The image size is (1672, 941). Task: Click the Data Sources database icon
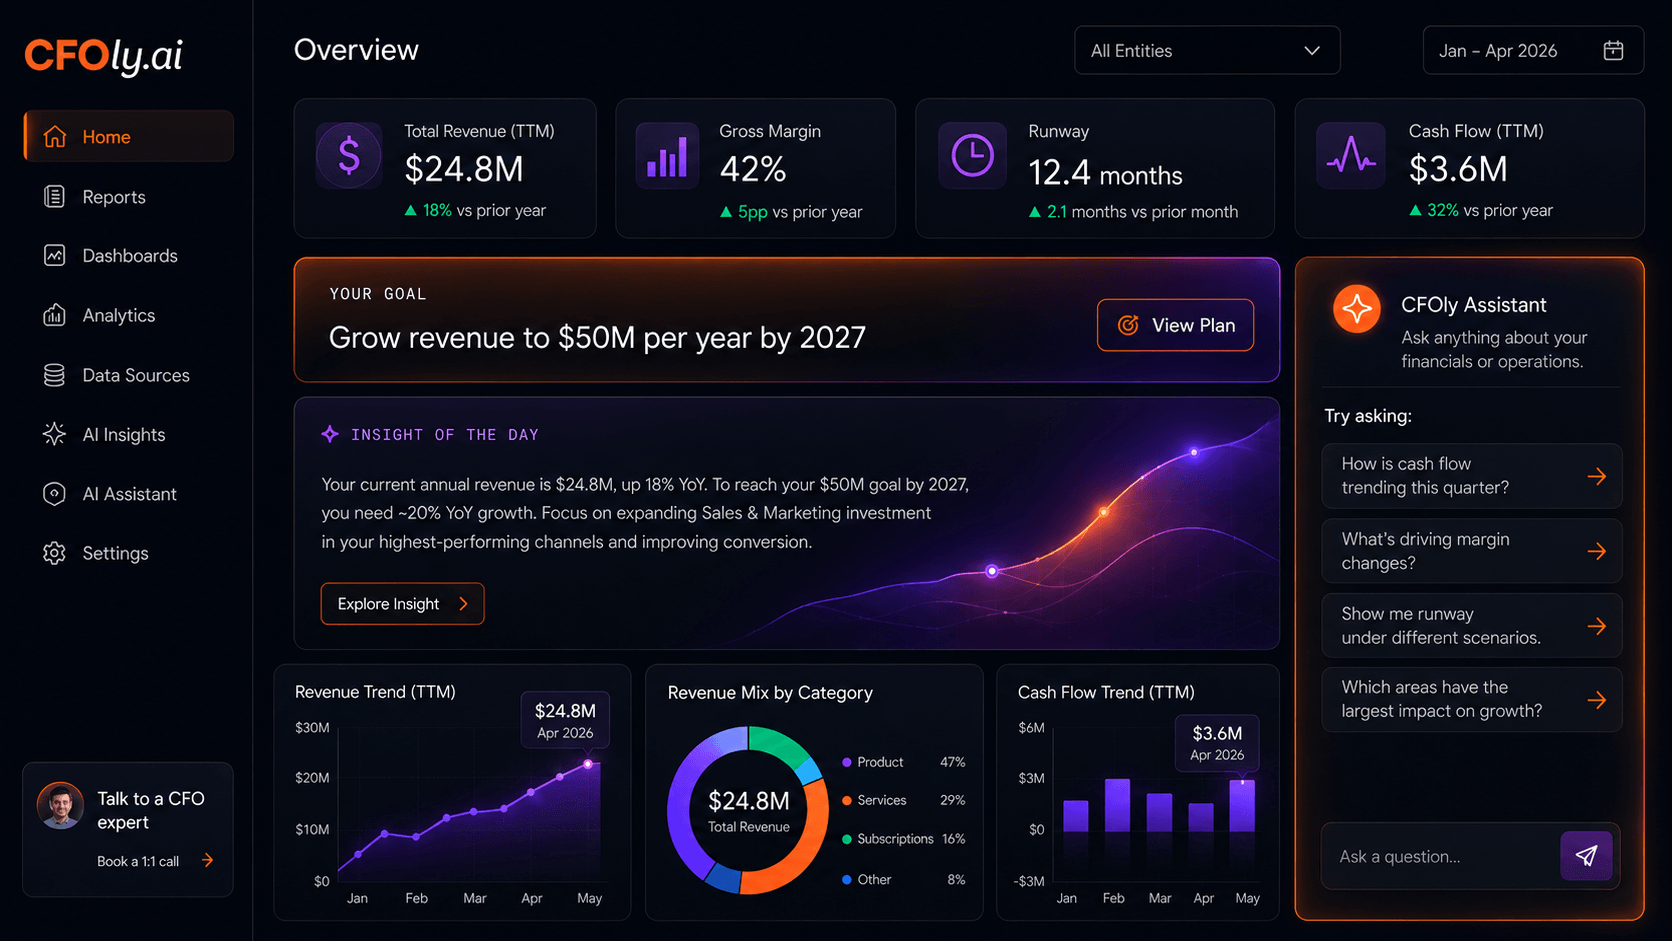[55, 375]
